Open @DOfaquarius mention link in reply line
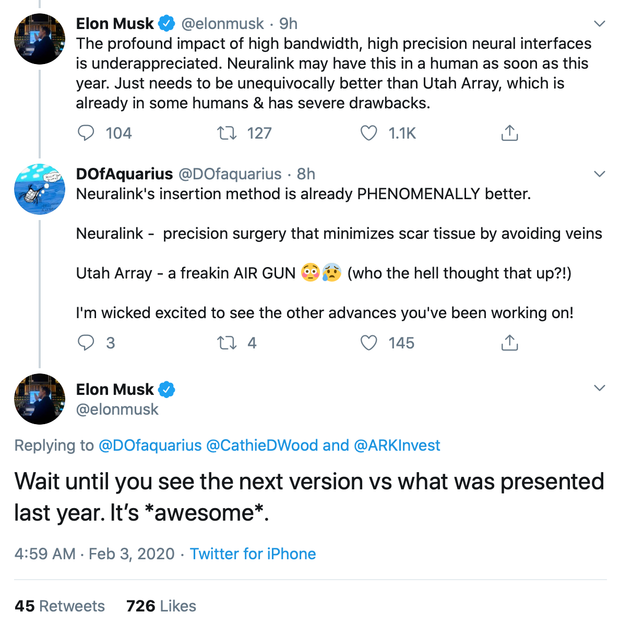620x629 pixels. click(150, 445)
